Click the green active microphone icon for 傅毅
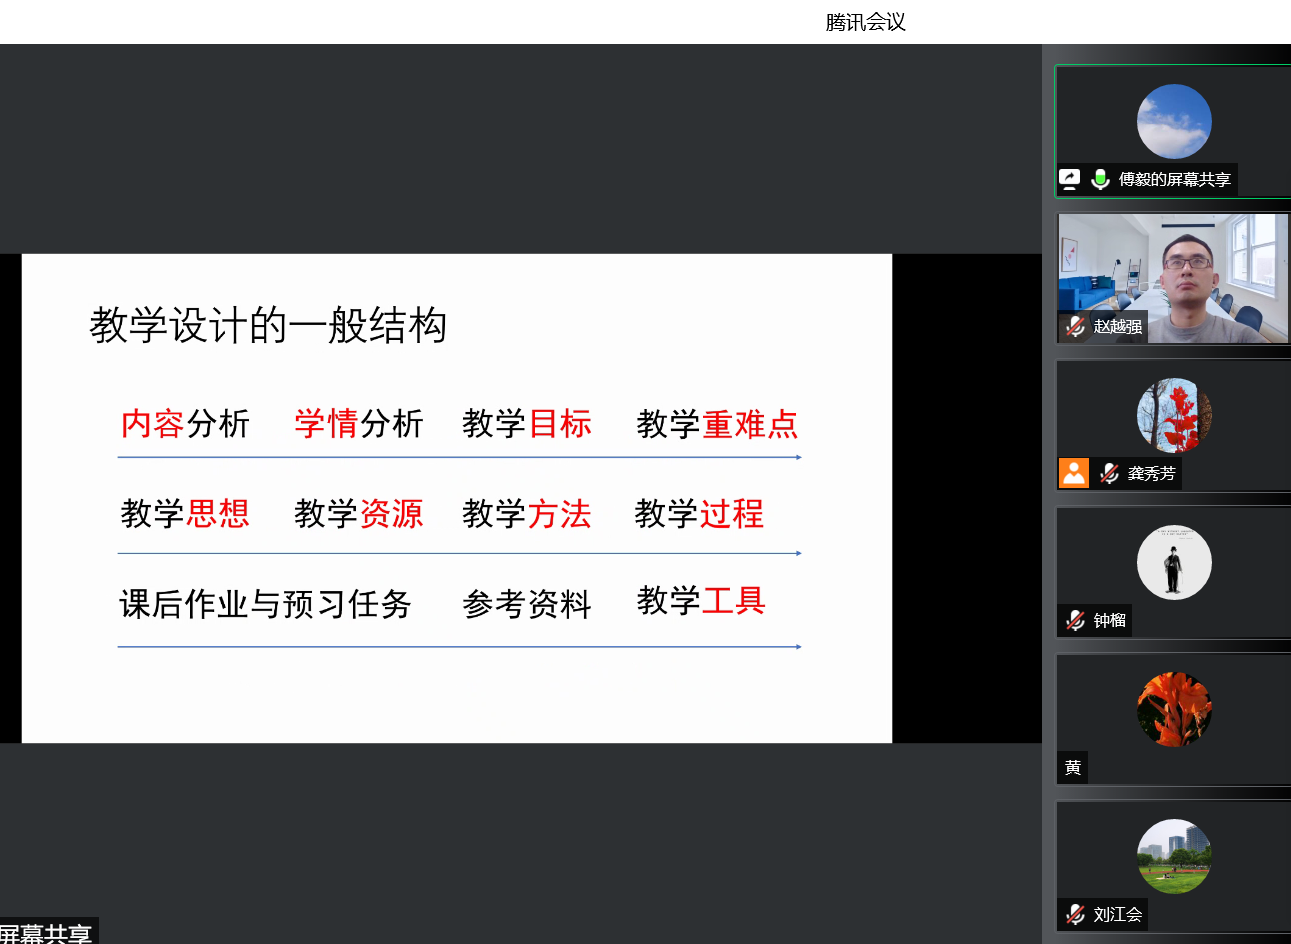The image size is (1291, 944). click(x=1100, y=179)
